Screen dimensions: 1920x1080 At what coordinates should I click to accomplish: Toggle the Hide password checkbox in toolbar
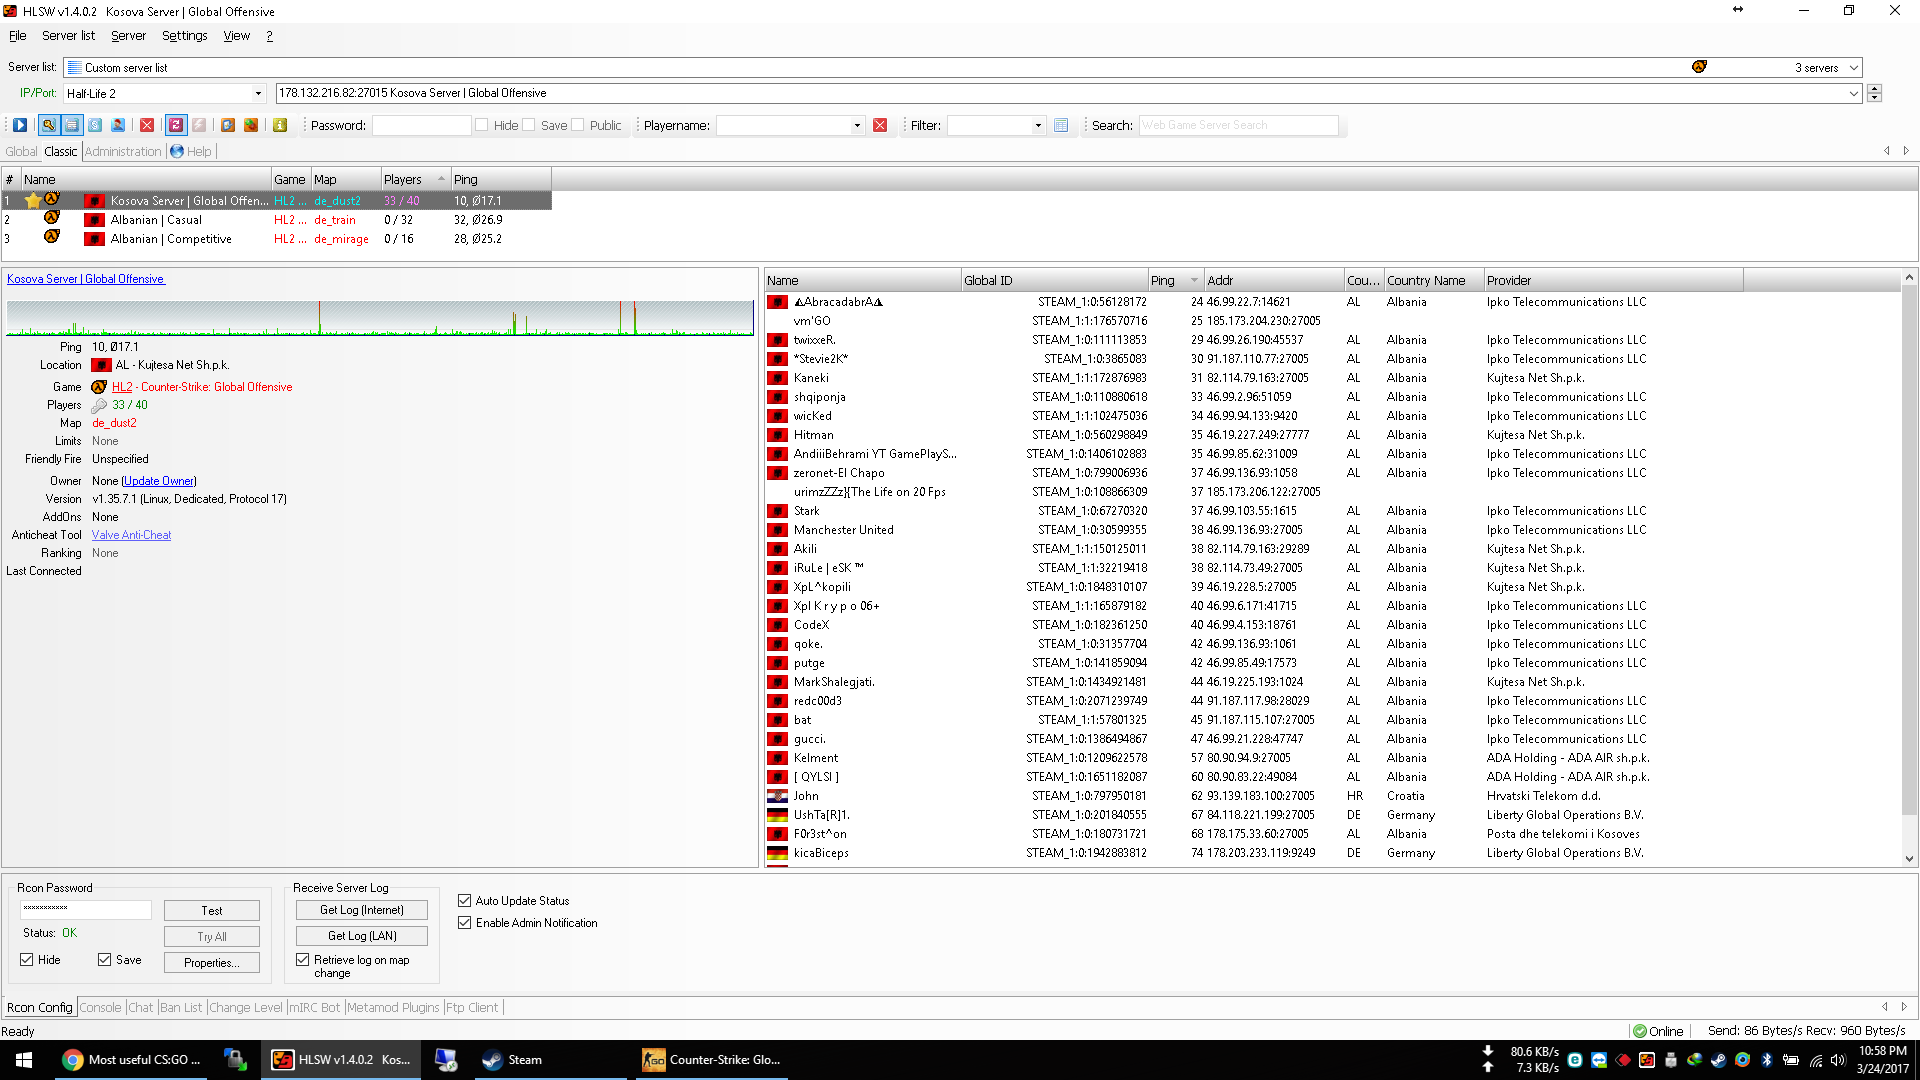point(482,125)
